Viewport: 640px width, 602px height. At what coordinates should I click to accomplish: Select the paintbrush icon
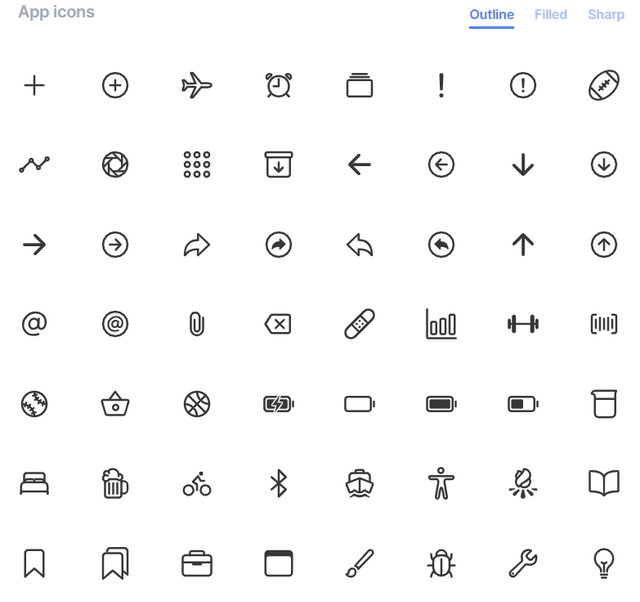click(360, 564)
